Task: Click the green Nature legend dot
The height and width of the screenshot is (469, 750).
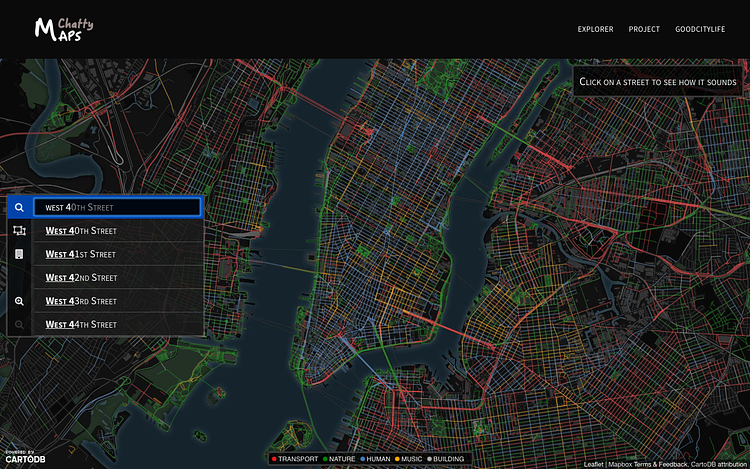Action: (x=325, y=459)
